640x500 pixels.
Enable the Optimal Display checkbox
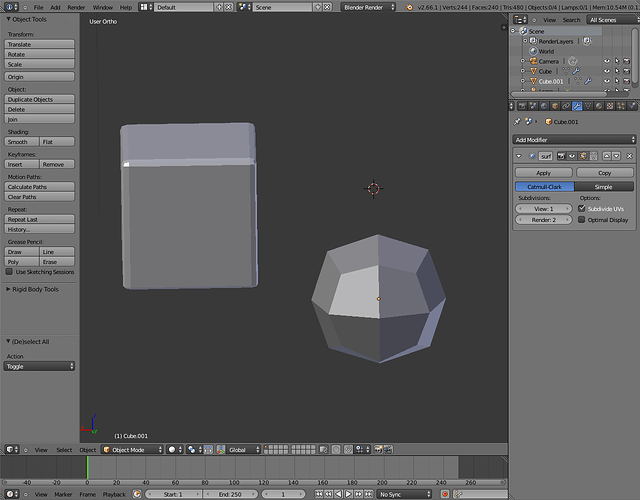pyautogui.click(x=582, y=220)
